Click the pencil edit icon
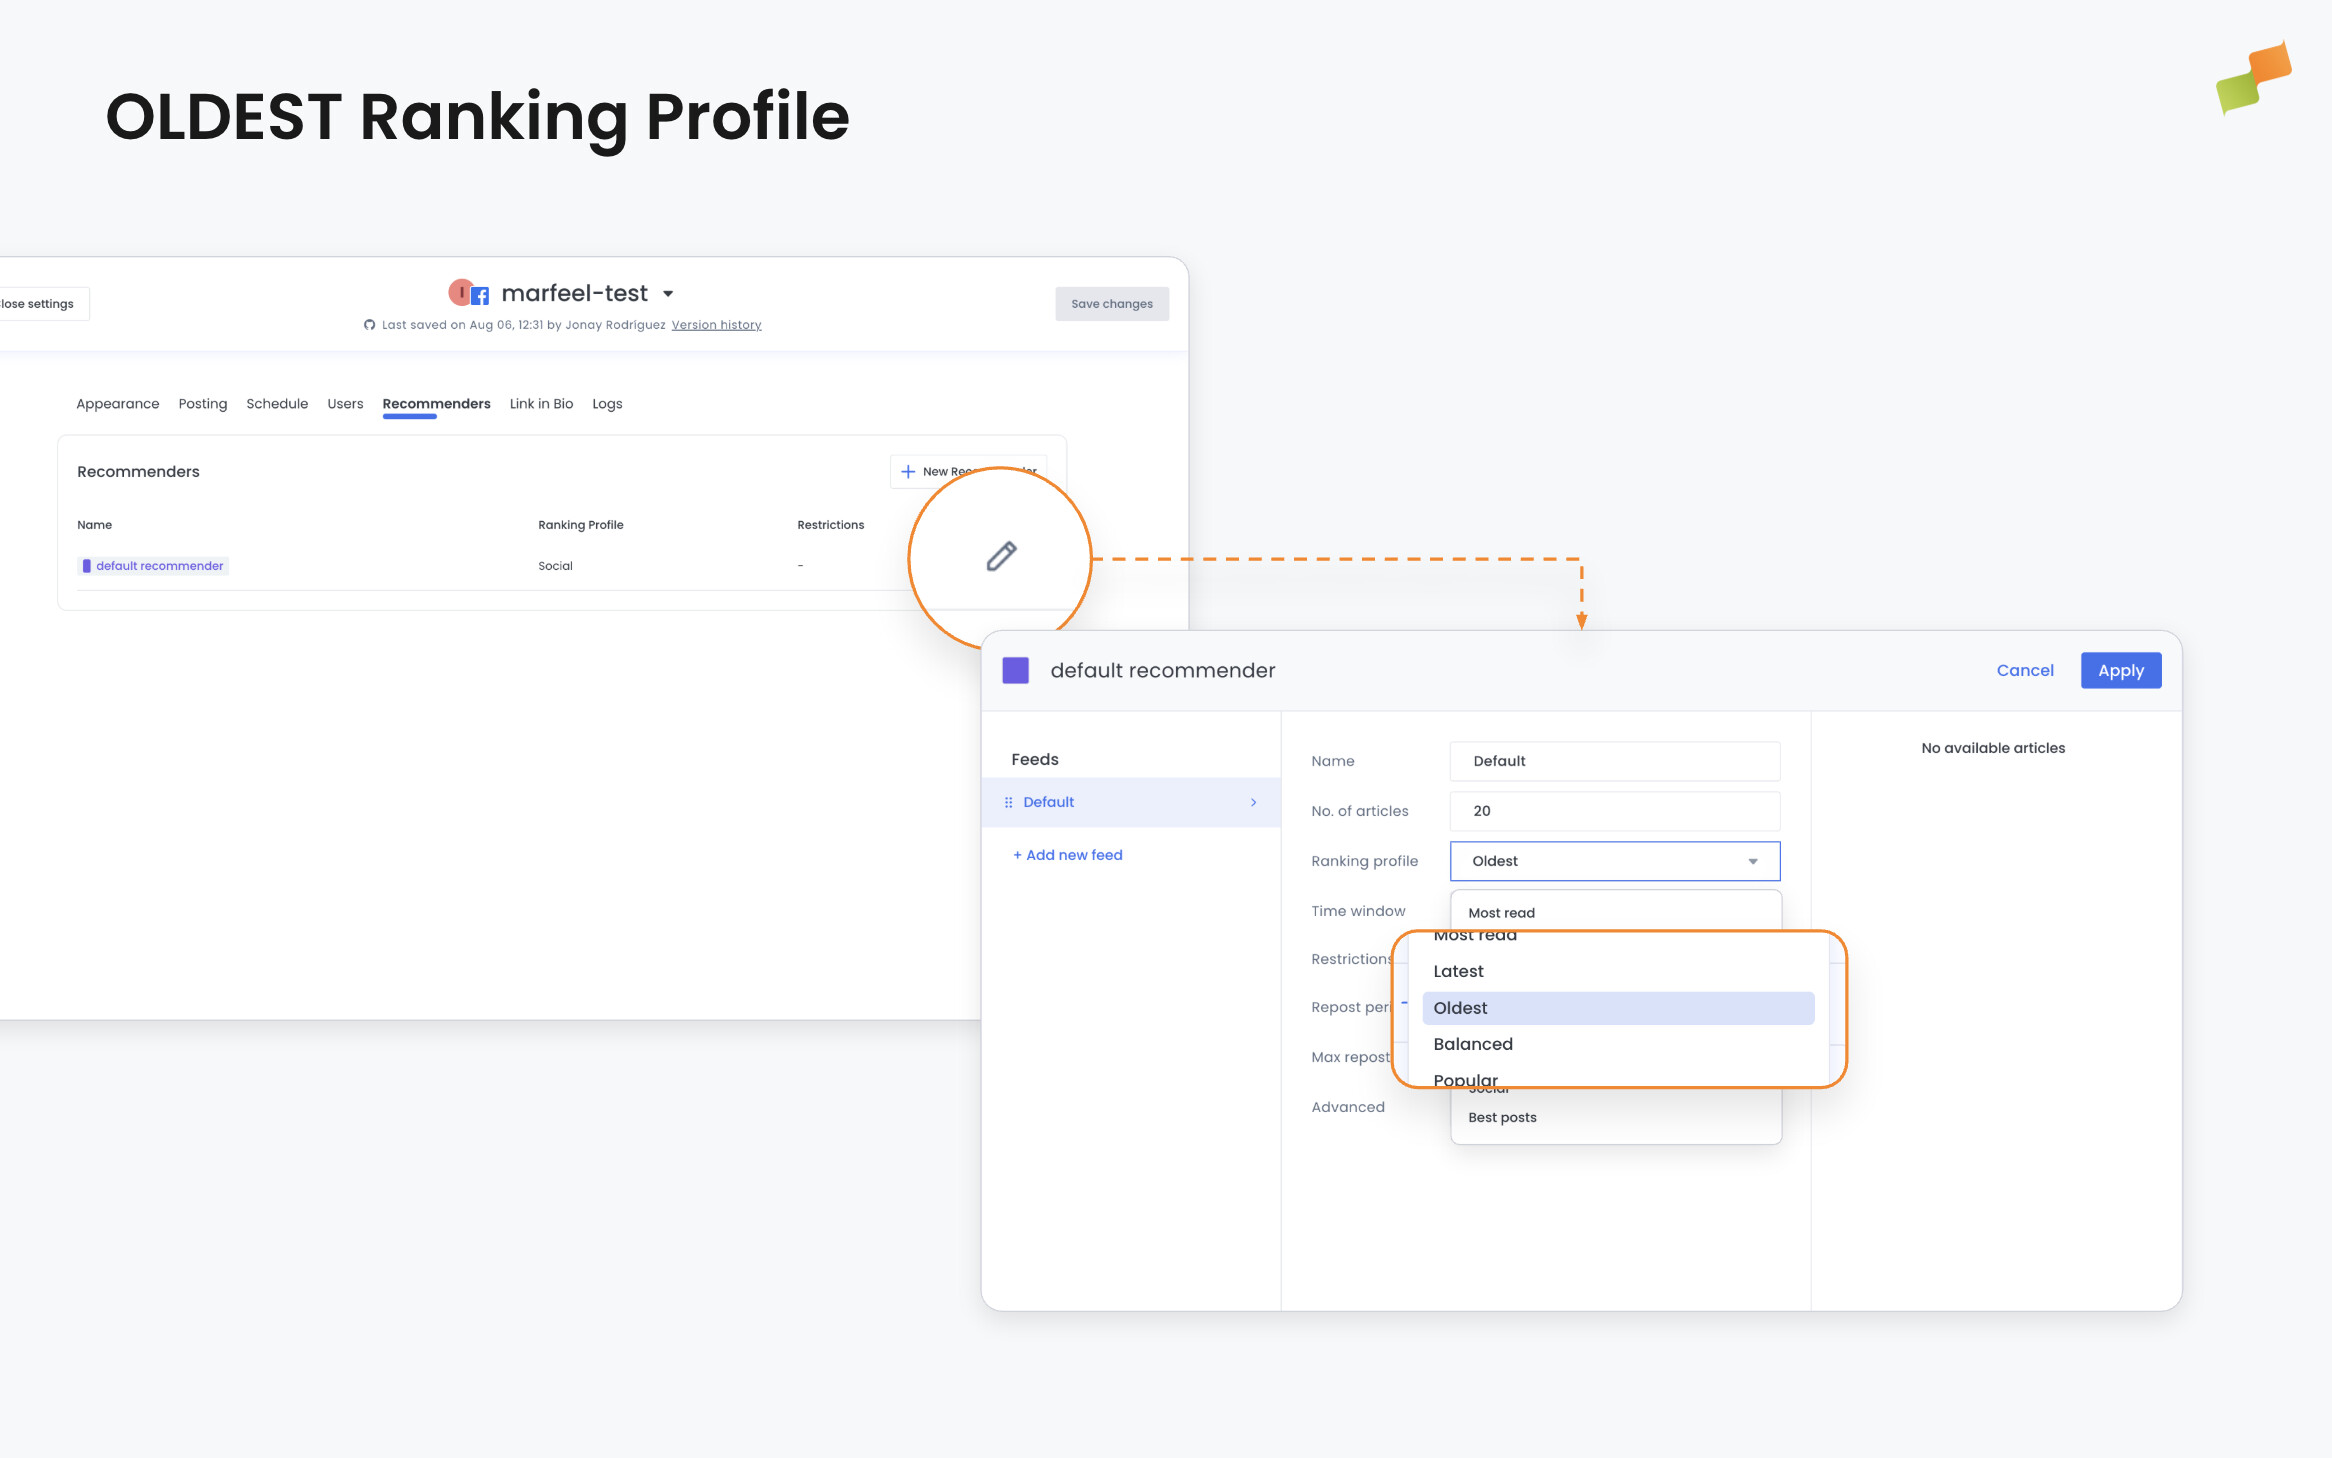This screenshot has width=2332, height=1458. click(x=1001, y=556)
